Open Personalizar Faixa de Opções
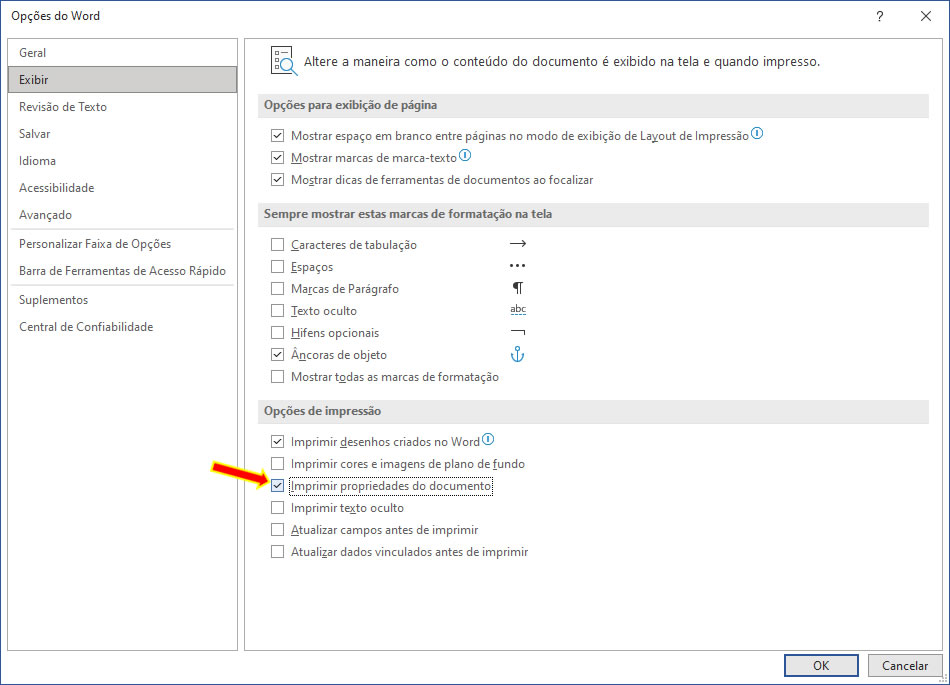The image size is (950, 685). 122,243
